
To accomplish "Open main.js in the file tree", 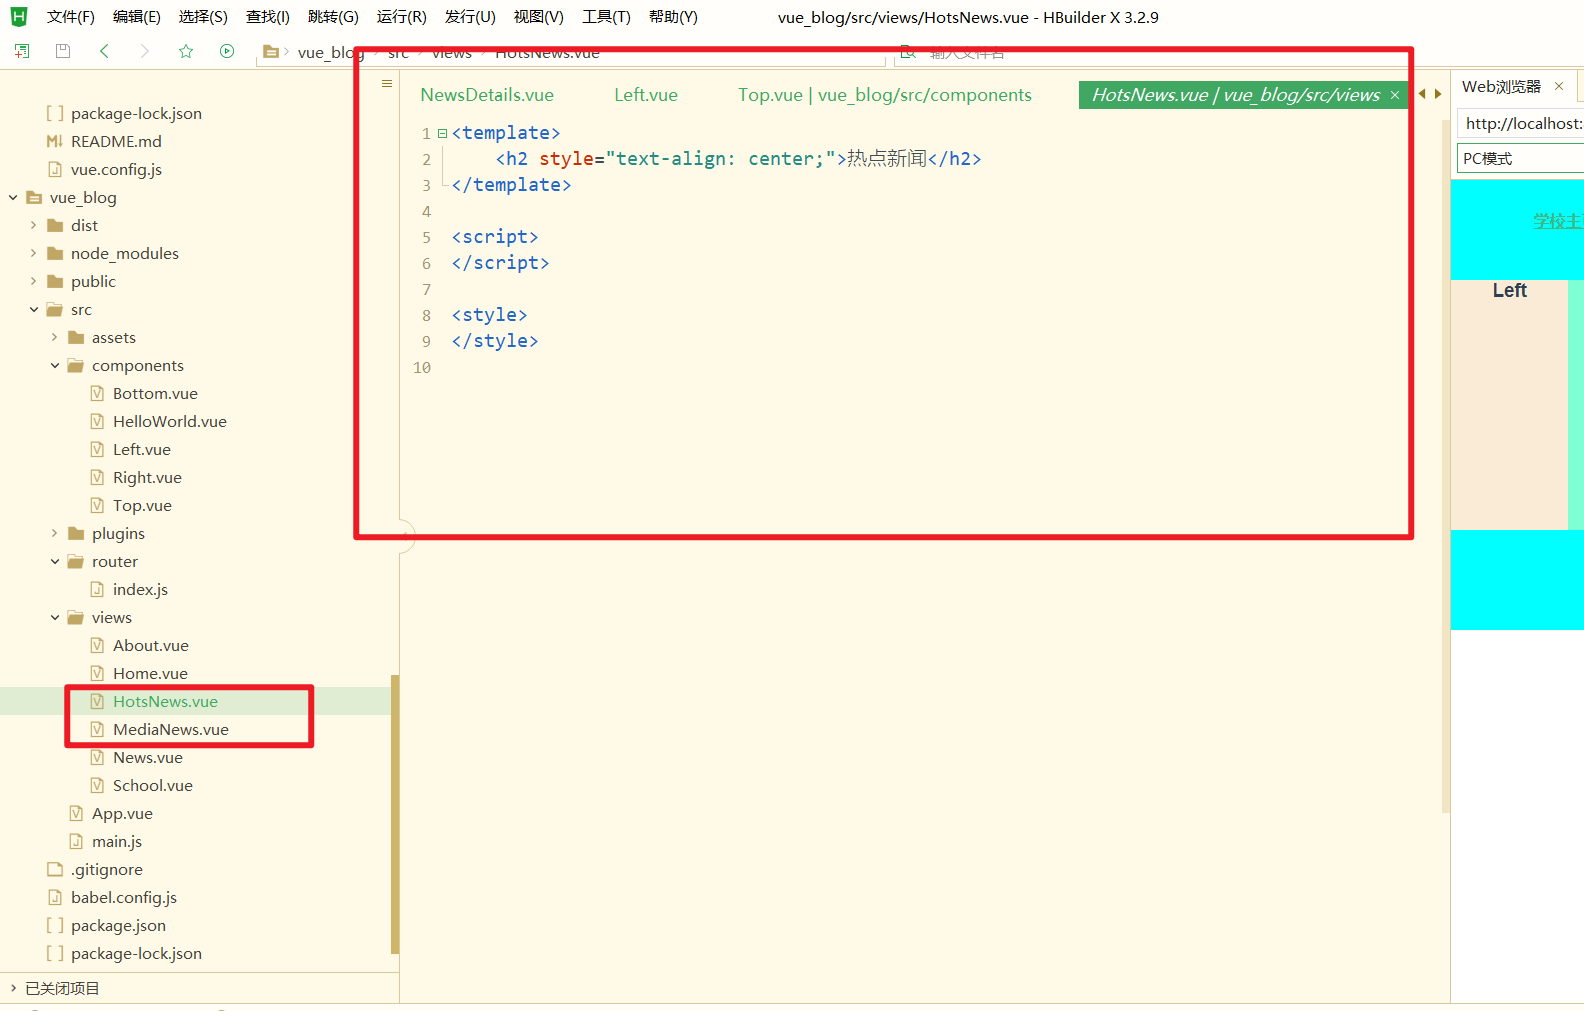I will [x=117, y=842].
